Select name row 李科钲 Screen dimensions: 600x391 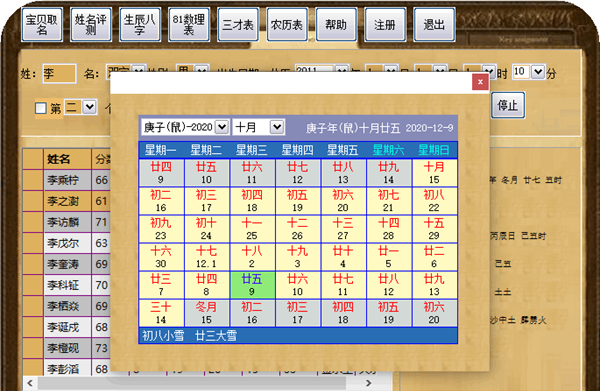(67, 285)
